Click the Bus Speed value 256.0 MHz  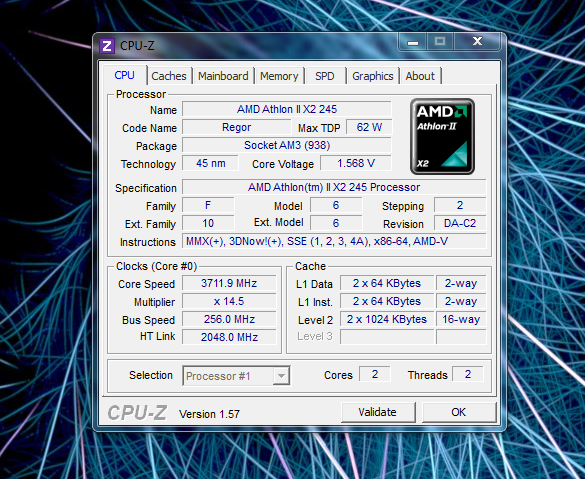(229, 319)
